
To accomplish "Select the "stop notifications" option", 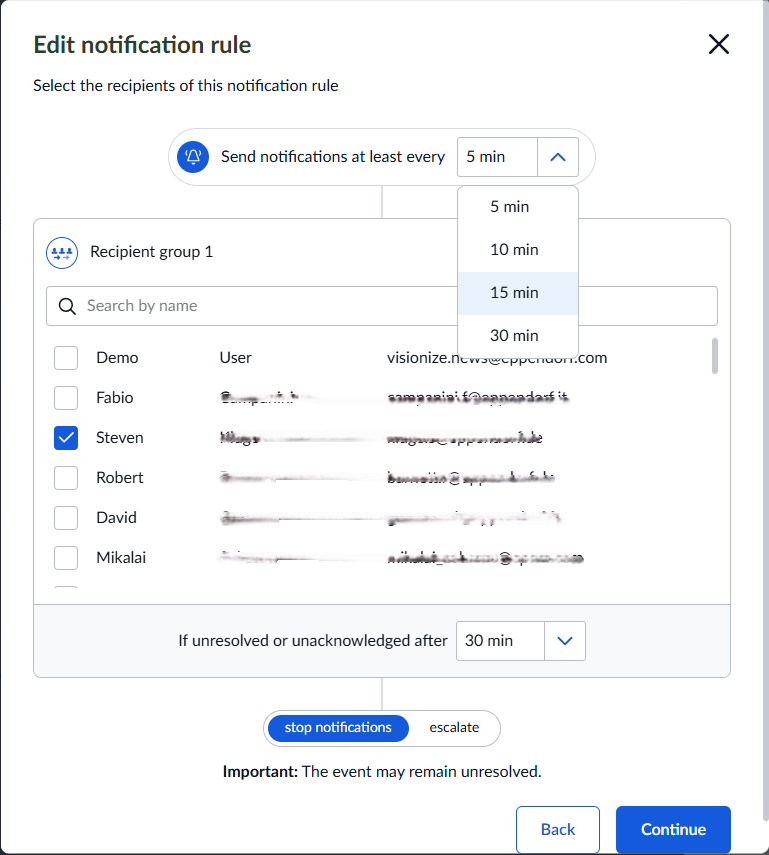I will [x=337, y=728].
